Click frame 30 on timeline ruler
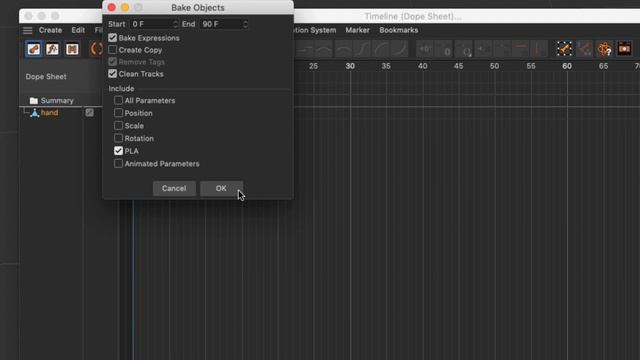The image size is (640, 360). click(x=350, y=66)
